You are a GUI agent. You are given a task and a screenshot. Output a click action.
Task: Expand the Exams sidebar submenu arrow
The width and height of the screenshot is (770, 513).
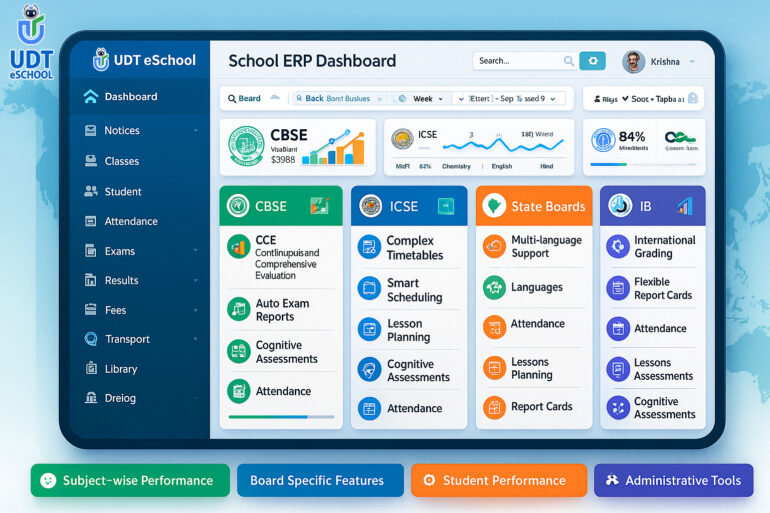196,251
